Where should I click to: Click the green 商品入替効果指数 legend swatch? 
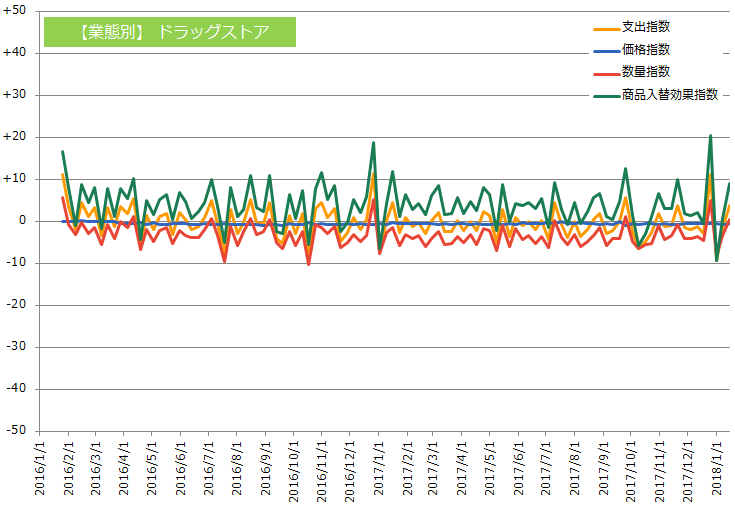pyautogui.click(x=607, y=97)
